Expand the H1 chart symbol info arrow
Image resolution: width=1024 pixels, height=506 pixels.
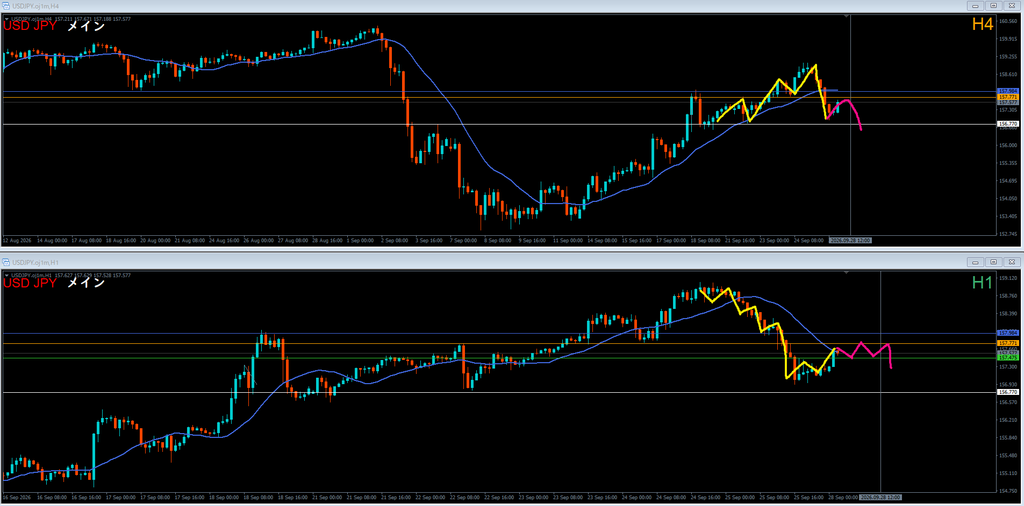tap(6, 276)
